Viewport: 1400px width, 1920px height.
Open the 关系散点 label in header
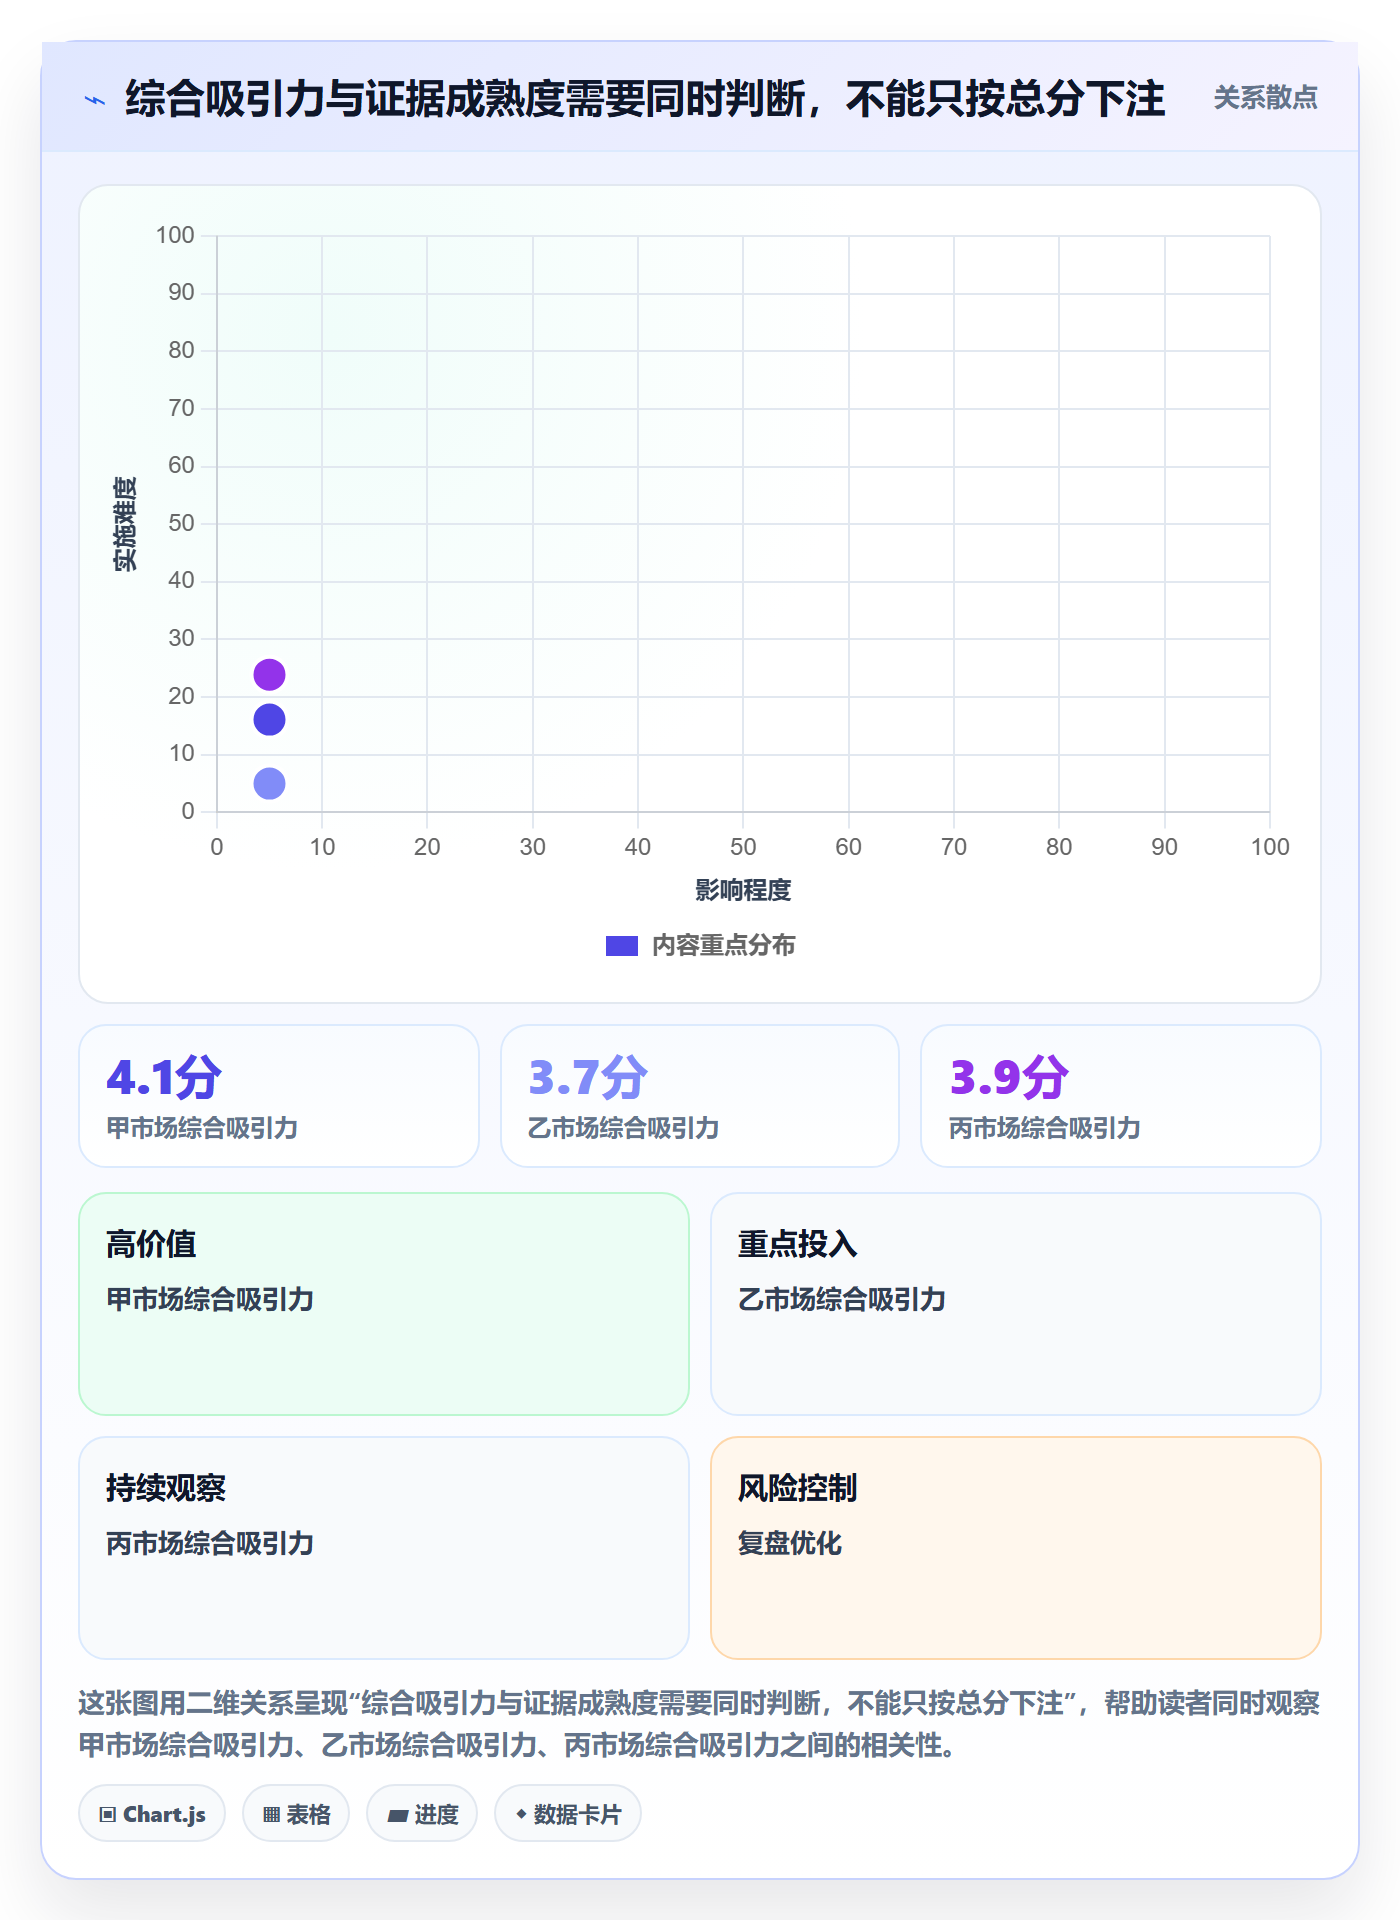point(1265,98)
